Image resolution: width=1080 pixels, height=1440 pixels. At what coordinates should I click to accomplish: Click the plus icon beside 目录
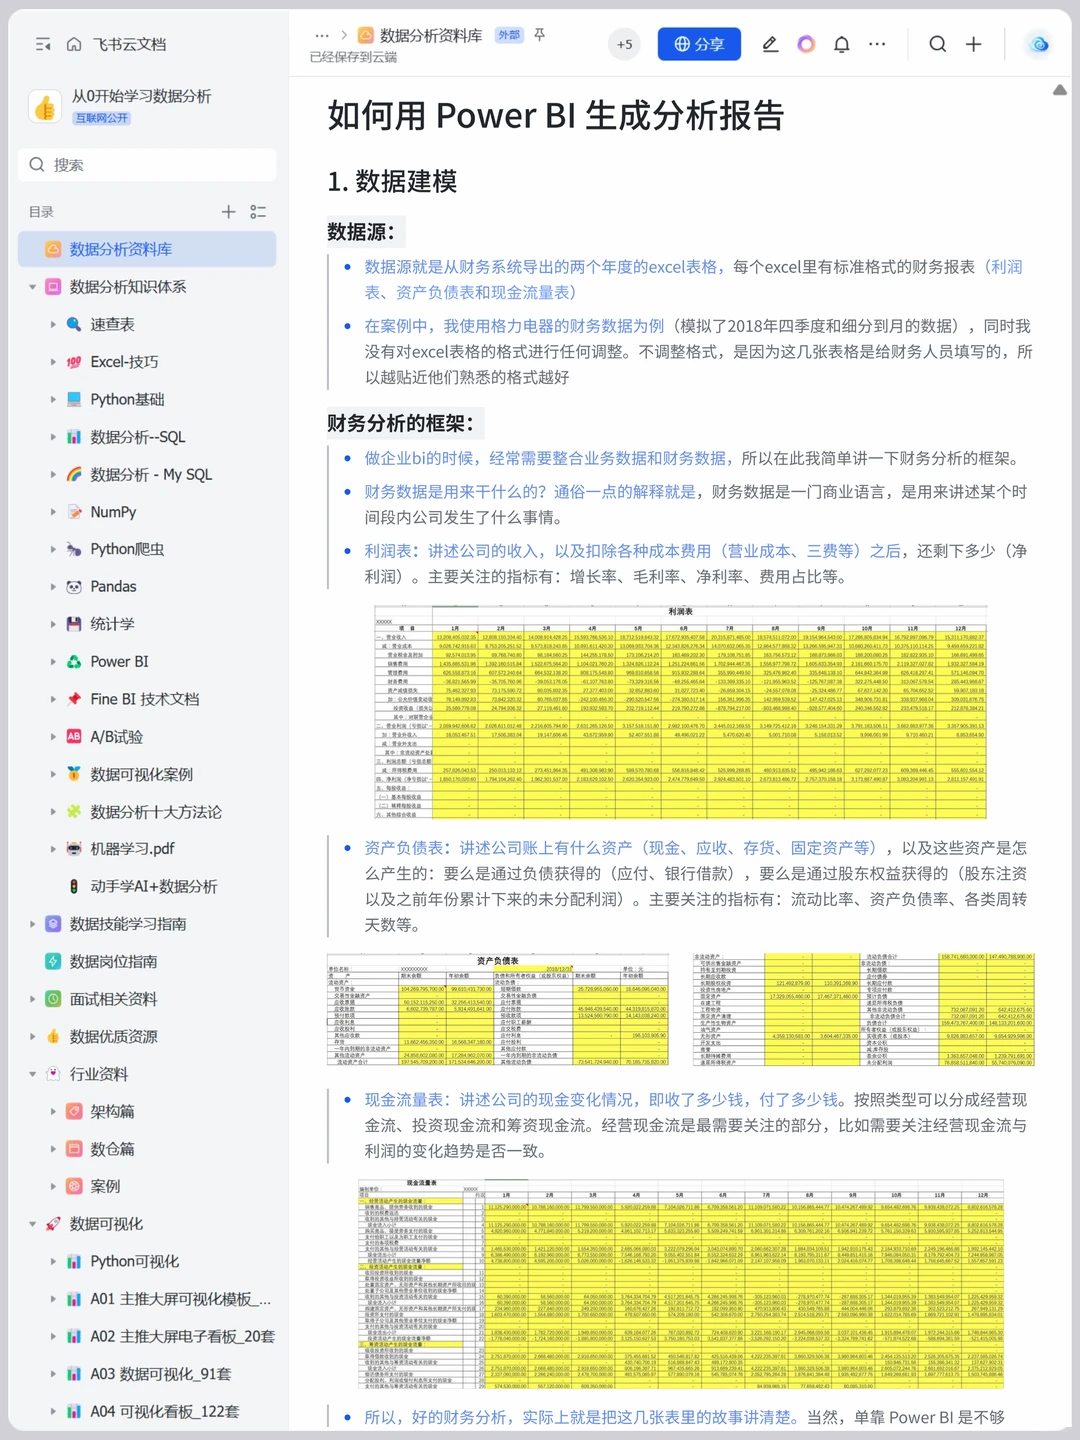228,211
